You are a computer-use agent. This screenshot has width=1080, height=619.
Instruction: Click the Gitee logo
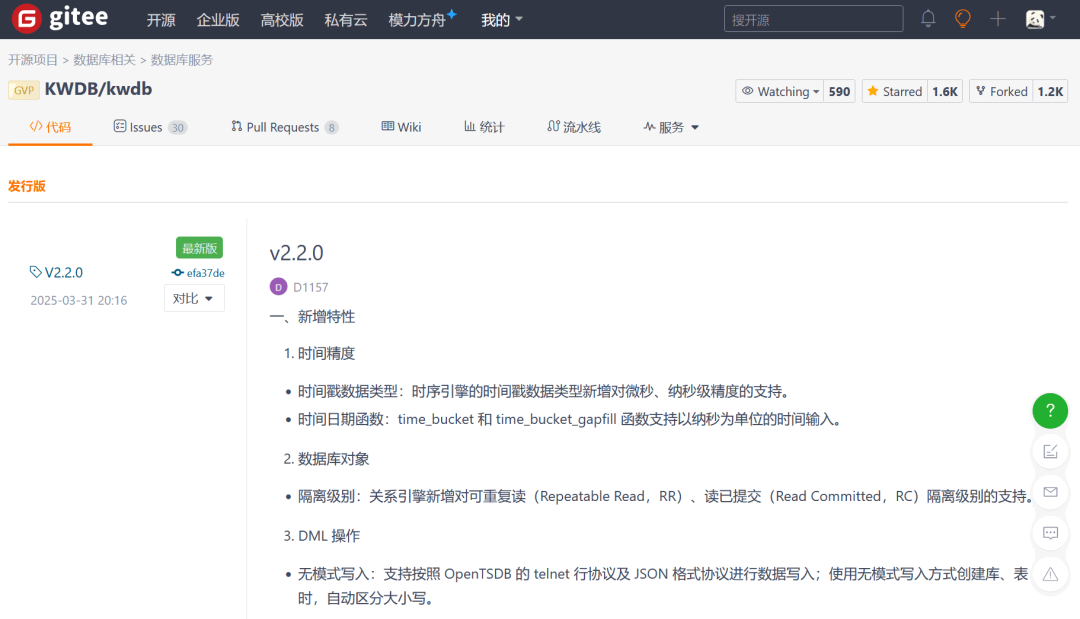pyautogui.click(x=61, y=19)
